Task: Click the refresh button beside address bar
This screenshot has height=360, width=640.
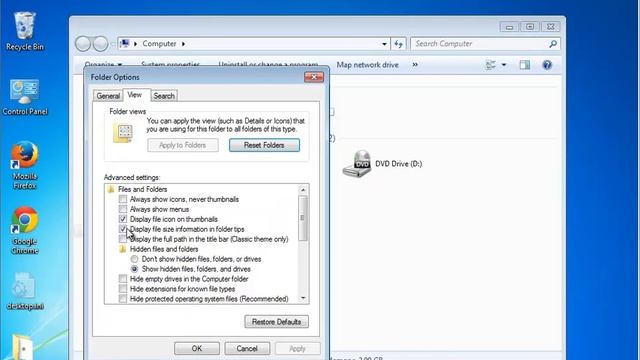Action: [x=398, y=44]
